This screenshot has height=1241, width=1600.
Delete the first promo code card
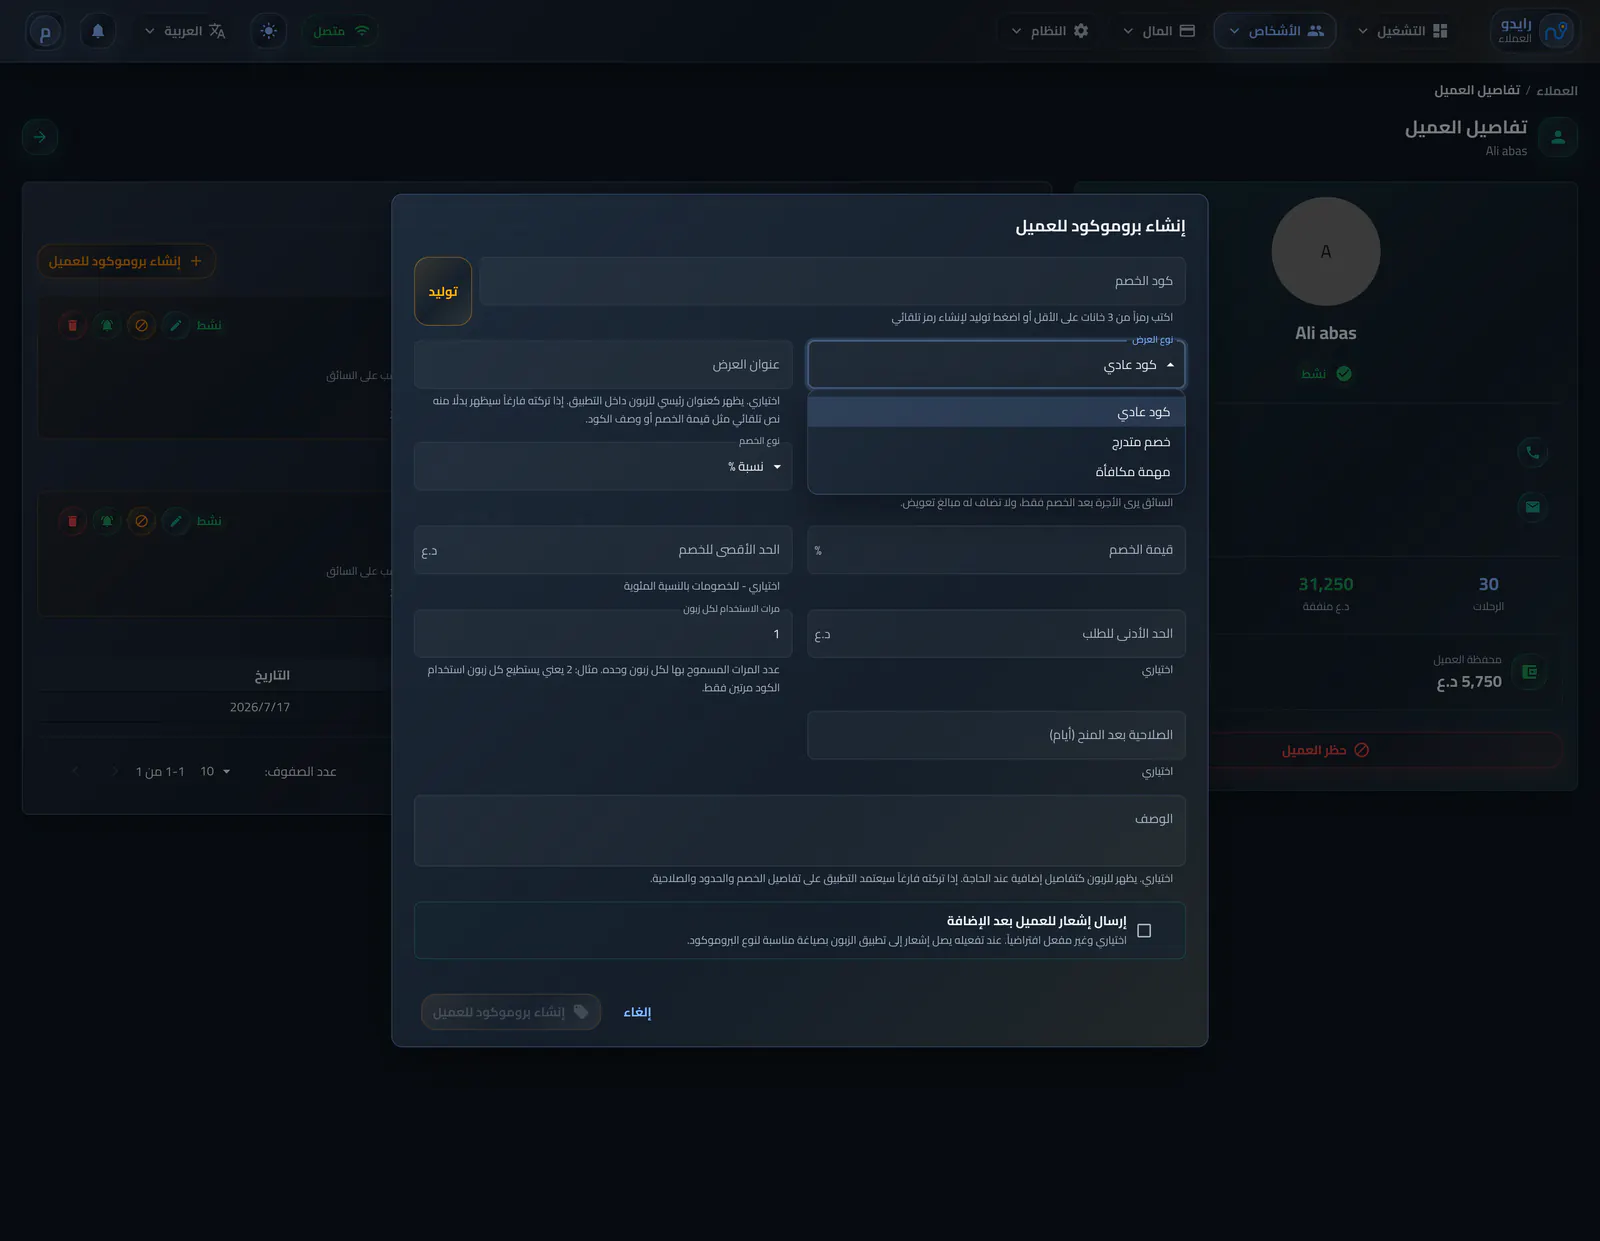pyautogui.click(x=72, y=325)
